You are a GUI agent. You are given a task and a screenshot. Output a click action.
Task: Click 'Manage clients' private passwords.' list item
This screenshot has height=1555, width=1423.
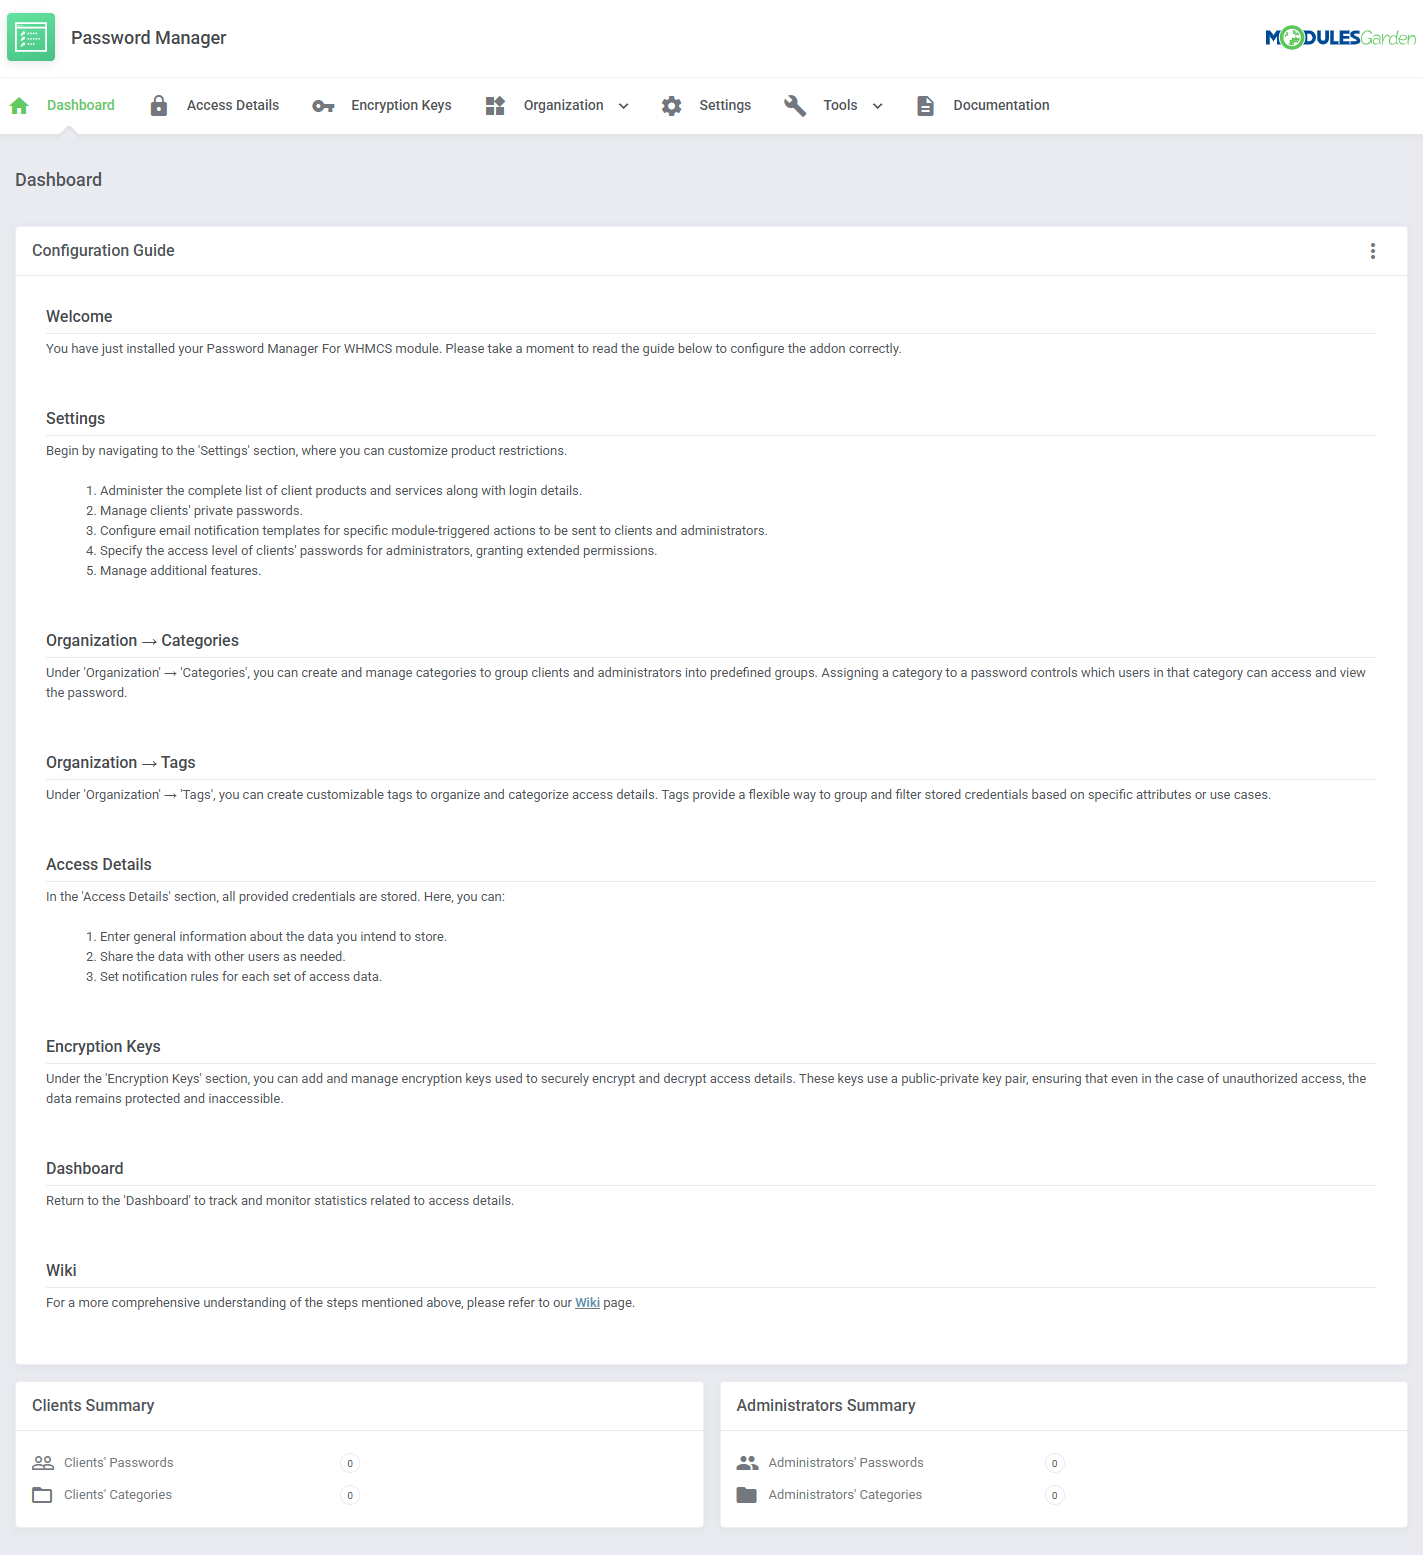coord(201,511)
